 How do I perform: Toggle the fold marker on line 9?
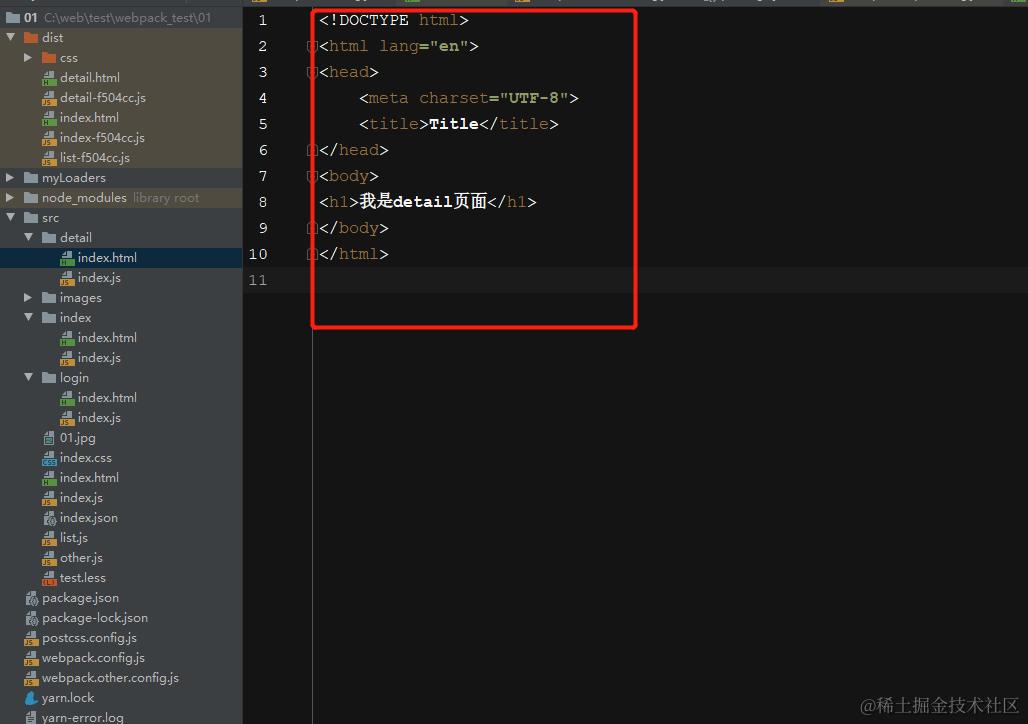point(312,228)
